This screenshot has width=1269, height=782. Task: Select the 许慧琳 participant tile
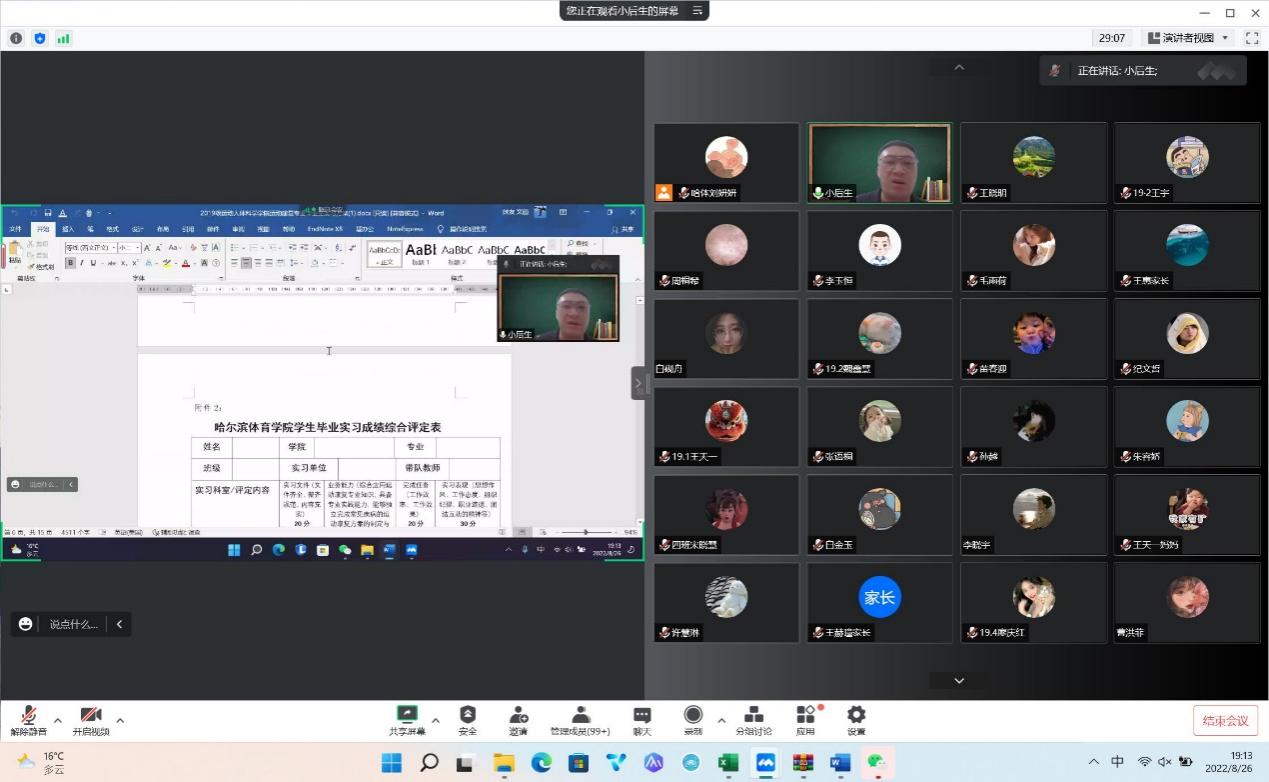click(x=726, y=602)
